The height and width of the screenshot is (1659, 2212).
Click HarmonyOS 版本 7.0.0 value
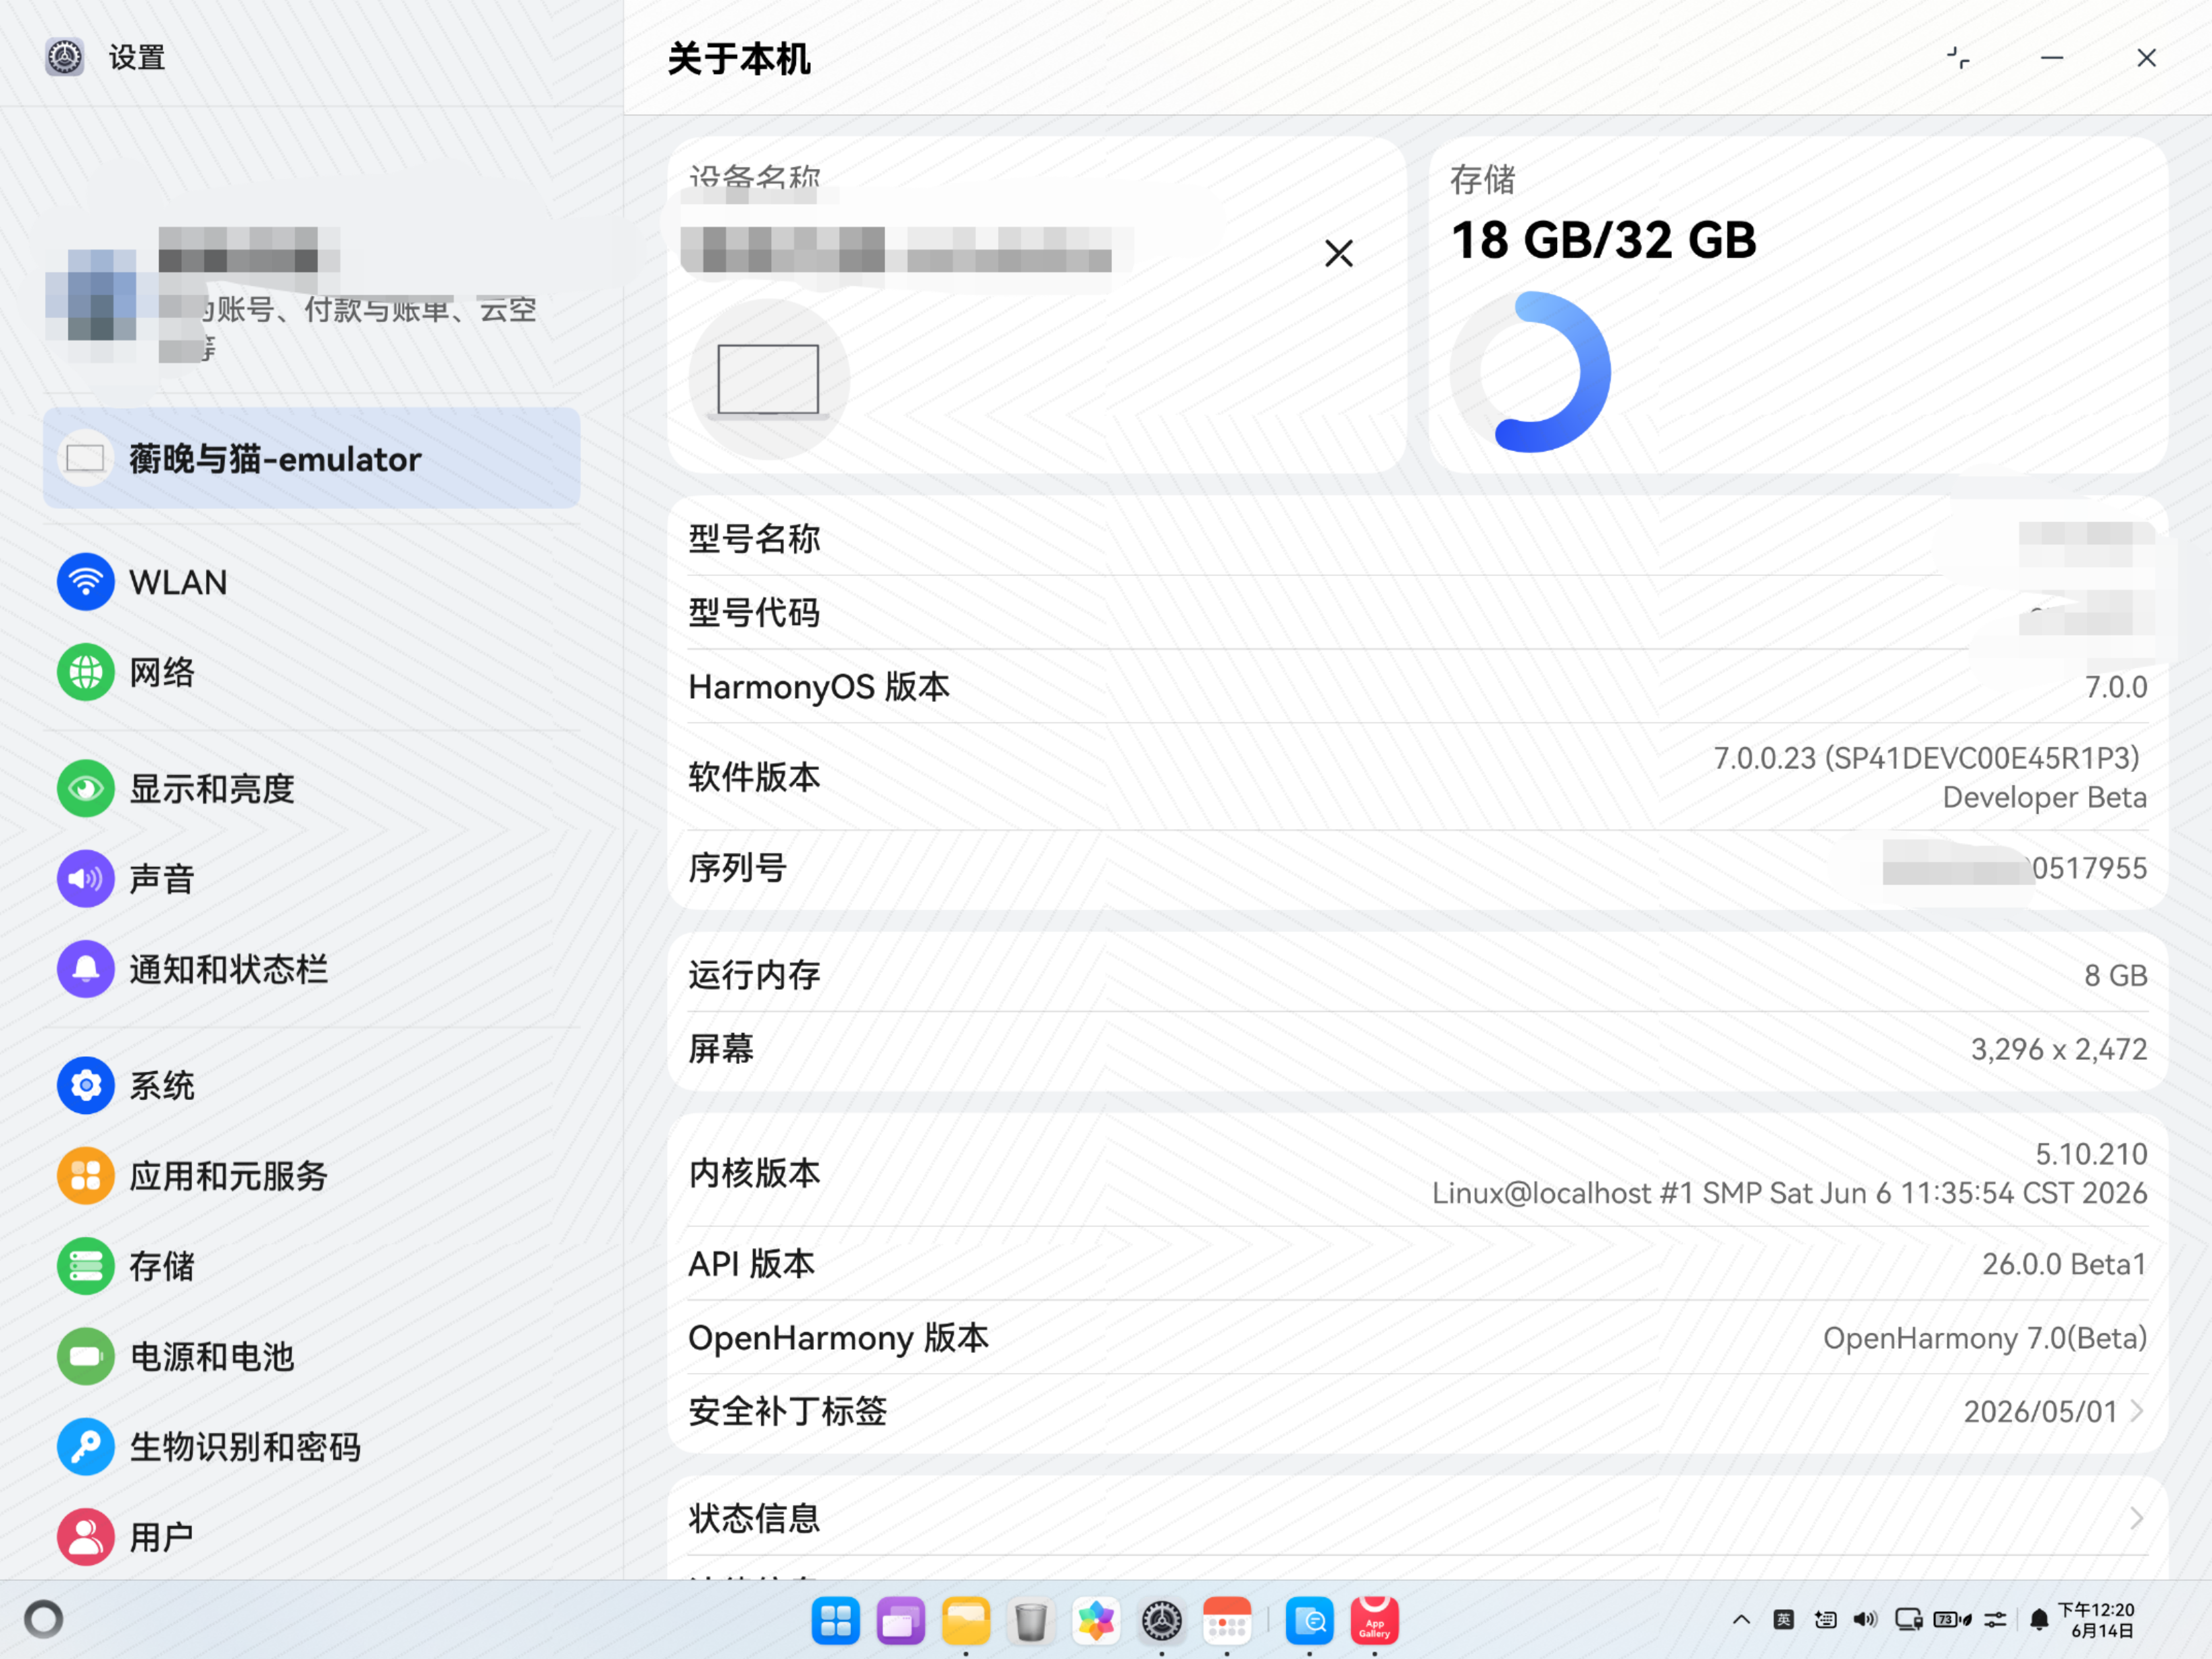click(2116, 687)
